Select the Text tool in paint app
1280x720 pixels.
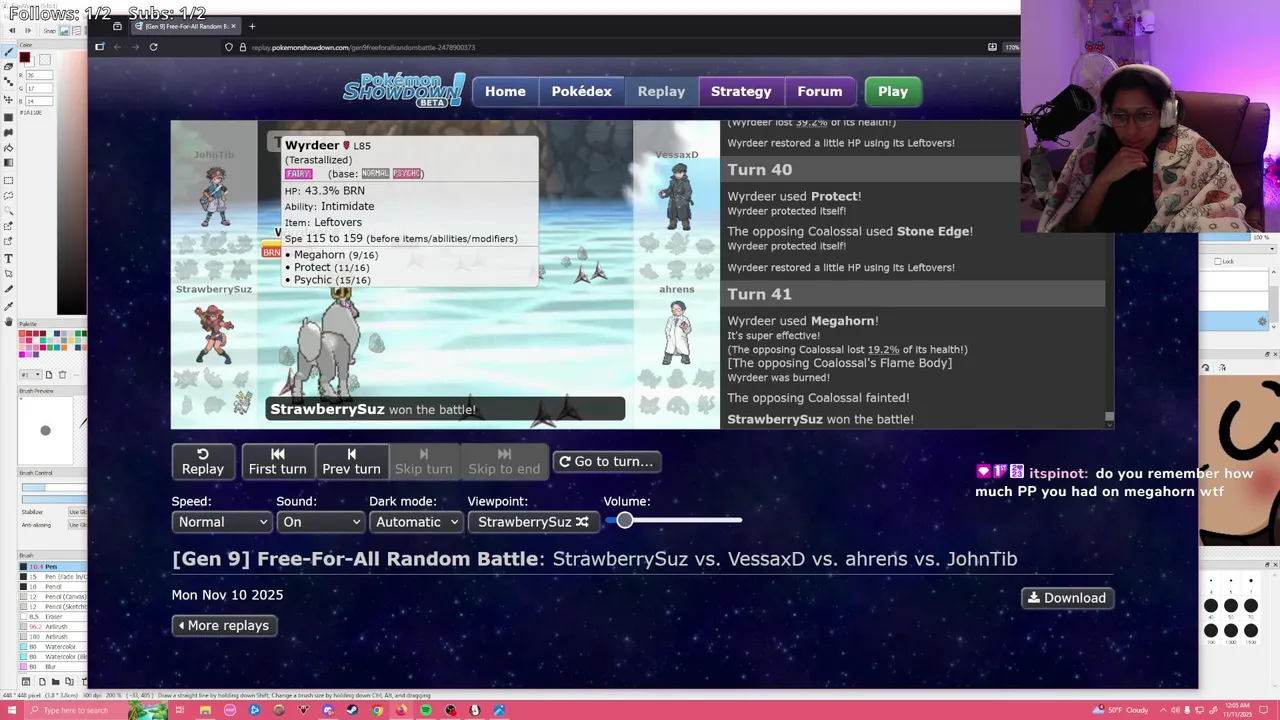(8, 259)
